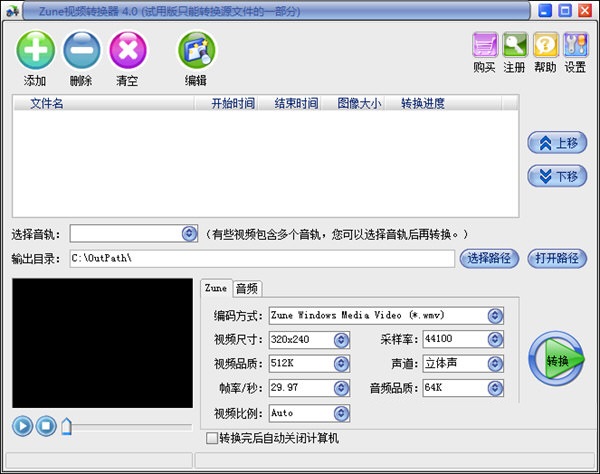The width and height of the screenshot is (600, 474).
Task: Click the app icon in title bar
Action: 12,11
